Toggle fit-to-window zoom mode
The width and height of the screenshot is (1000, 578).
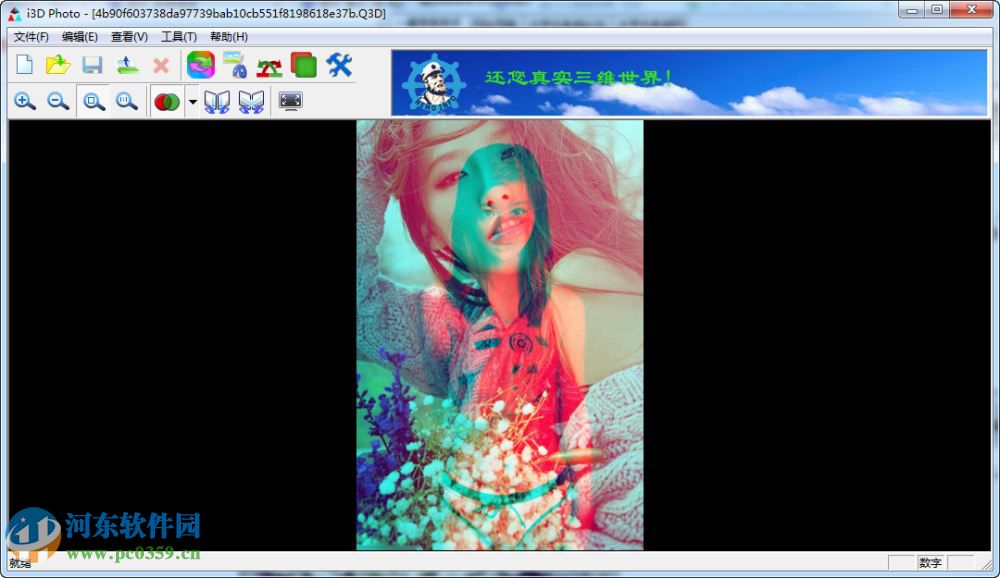point(92,100)
